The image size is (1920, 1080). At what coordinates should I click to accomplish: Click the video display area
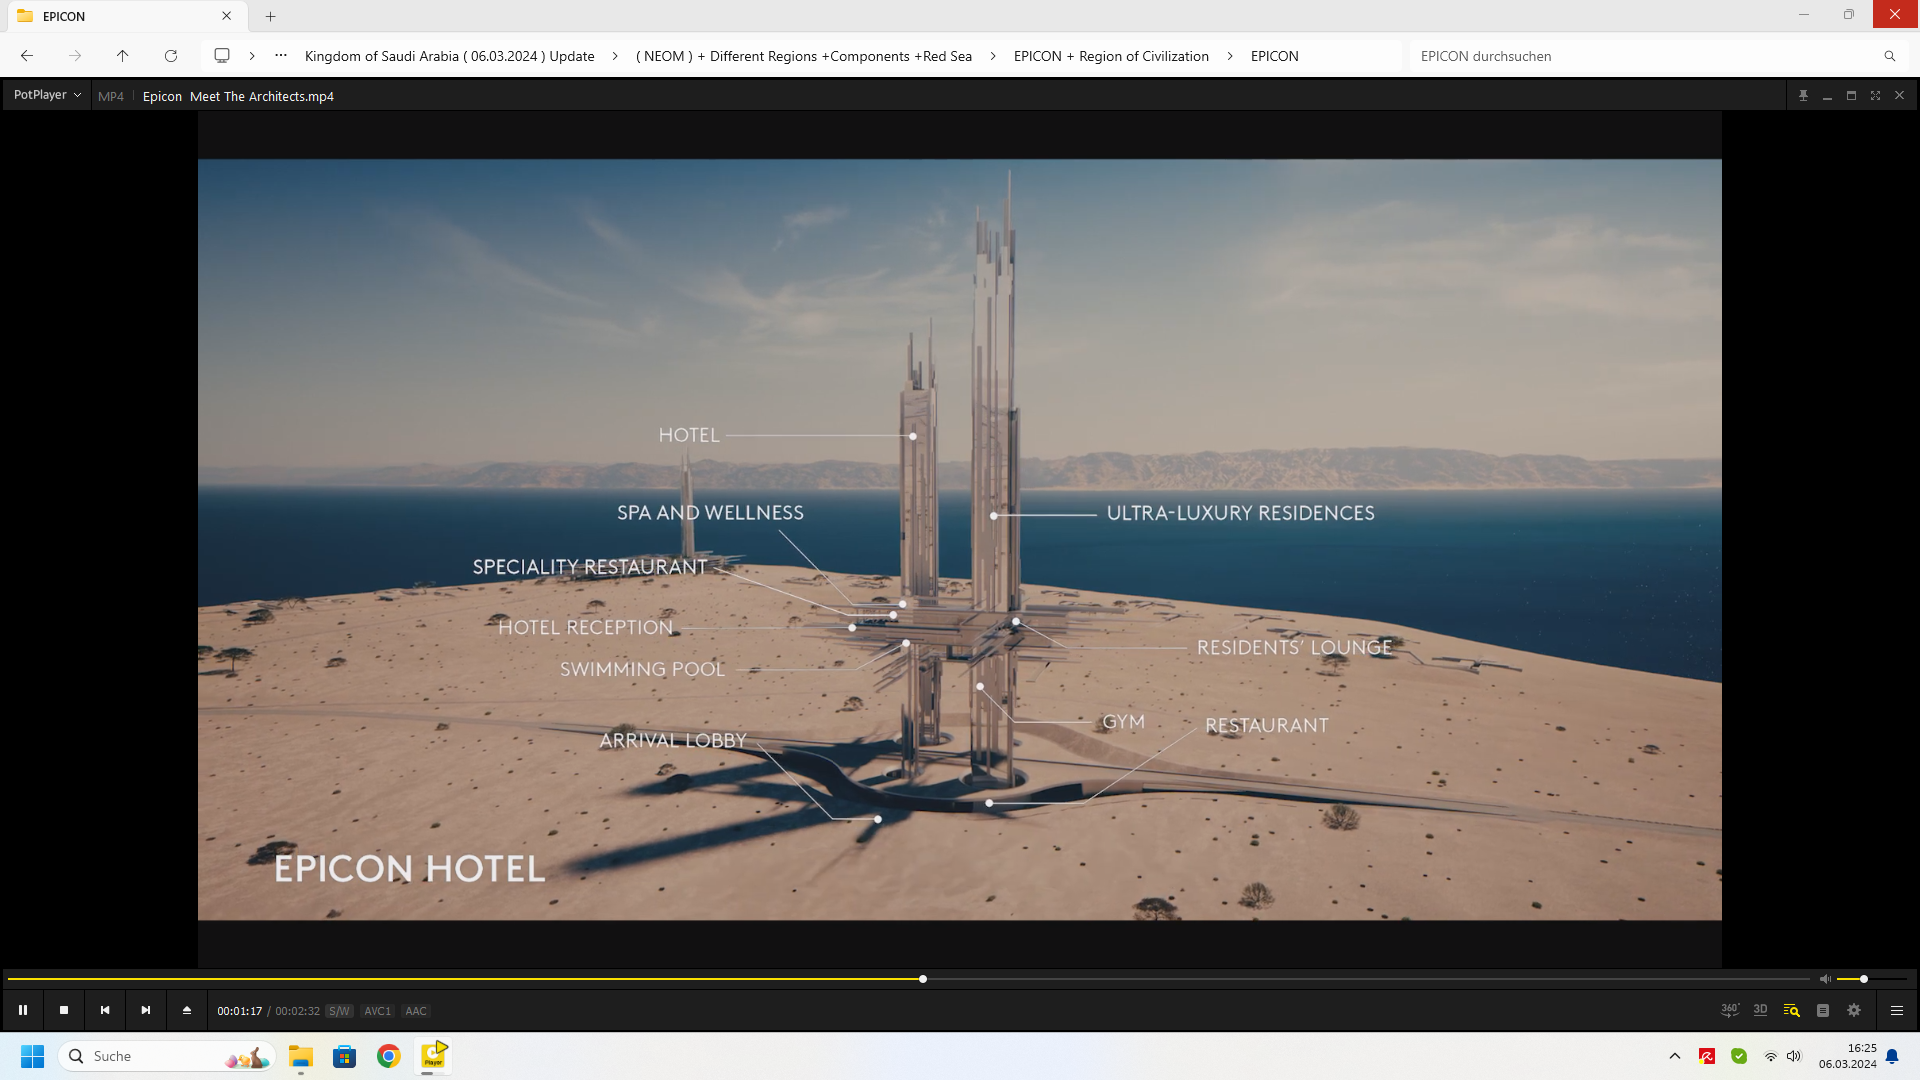coord(960,540)
